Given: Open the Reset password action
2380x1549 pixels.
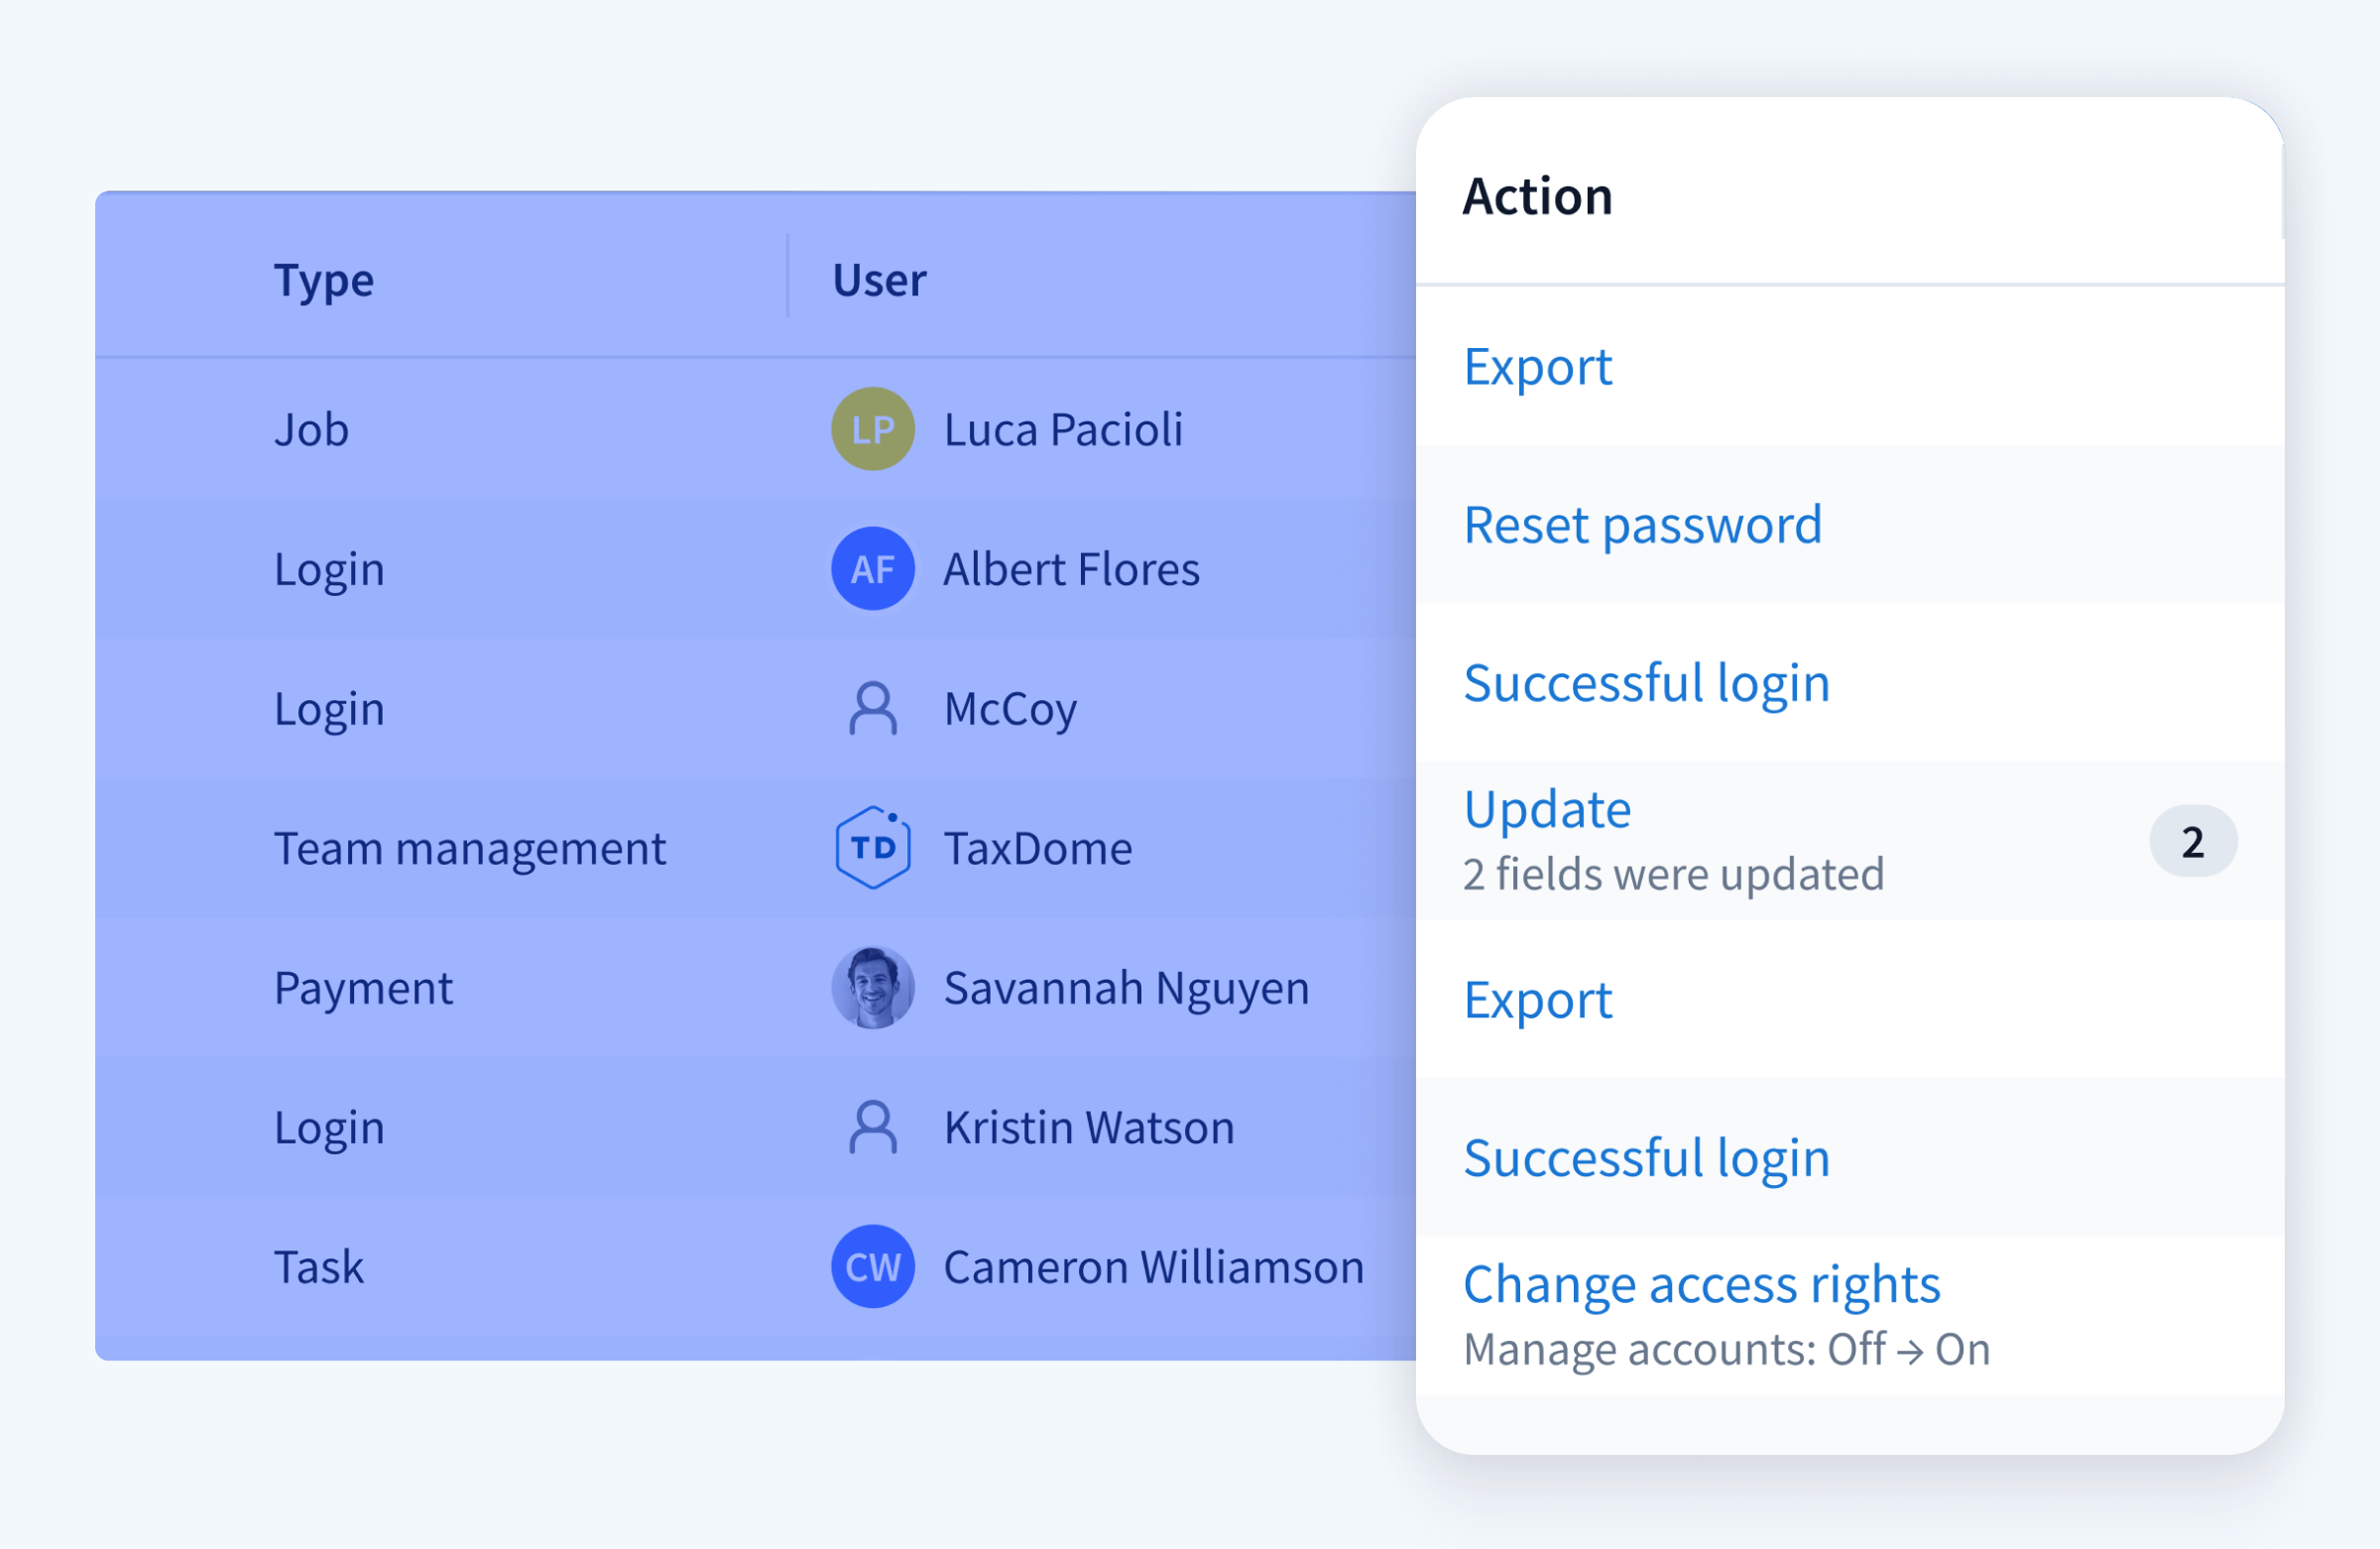Looking at the screenshot, I should coord(1643,525).
